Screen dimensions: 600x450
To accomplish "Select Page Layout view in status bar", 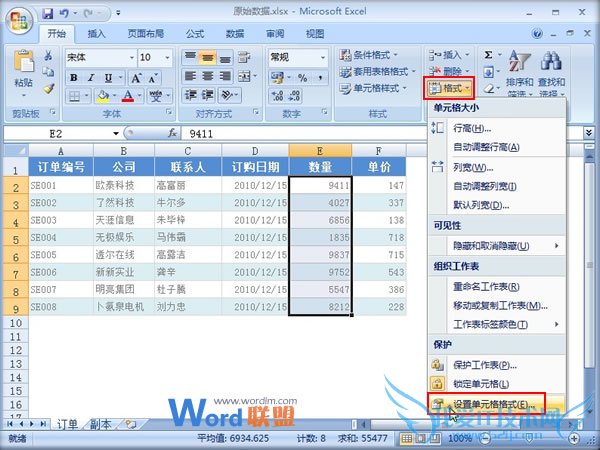I will pyautogui.click(x=422, y=439).
